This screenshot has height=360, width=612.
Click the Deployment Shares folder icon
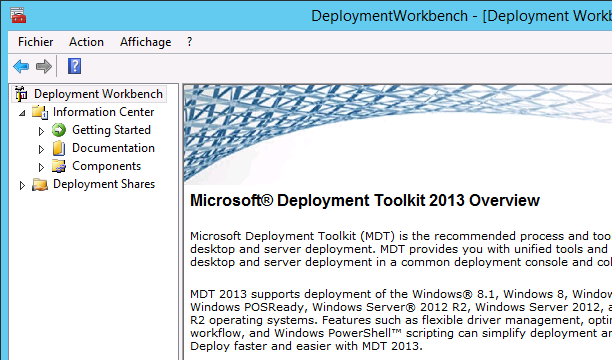[40, 184]
